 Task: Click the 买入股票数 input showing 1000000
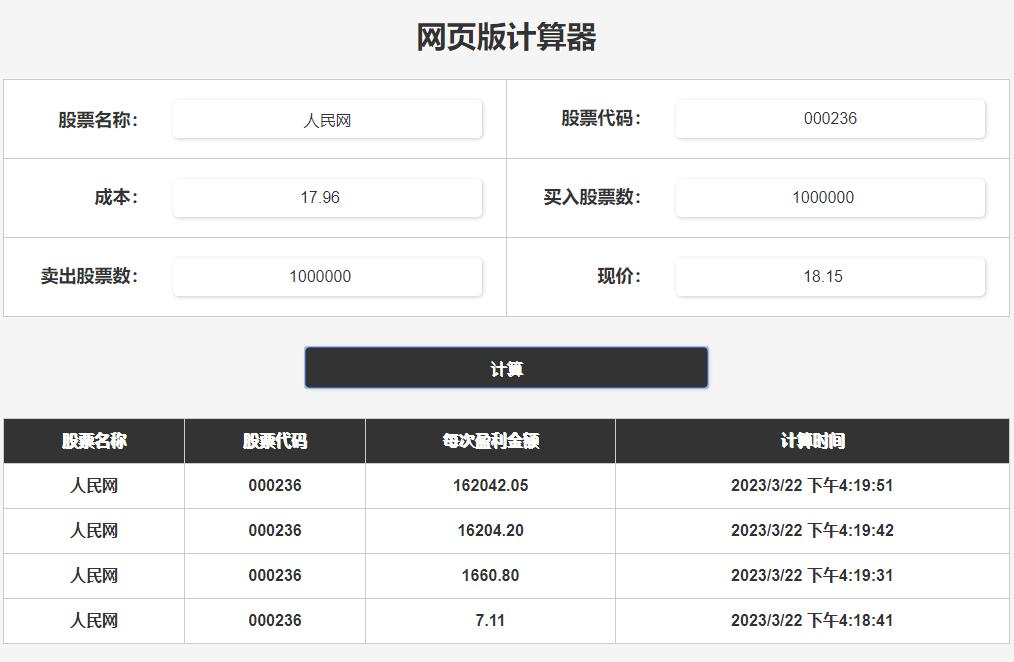pyautogui.click(x=829, y=197)
